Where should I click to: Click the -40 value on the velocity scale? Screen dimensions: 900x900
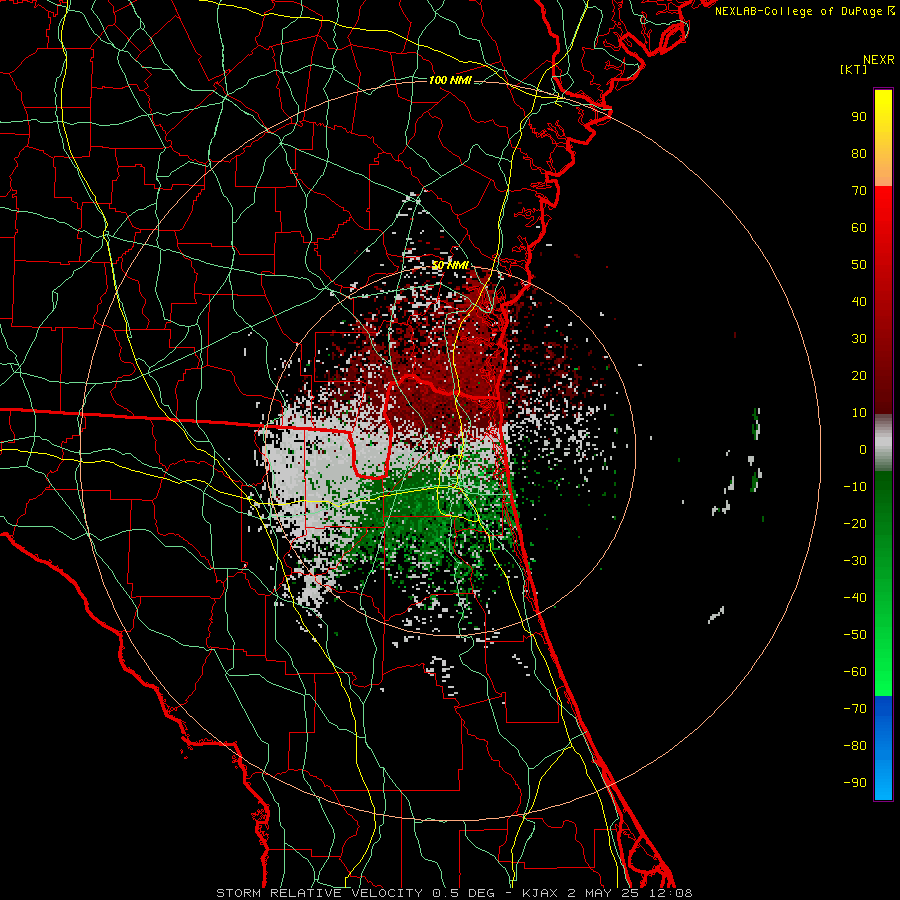855,598
